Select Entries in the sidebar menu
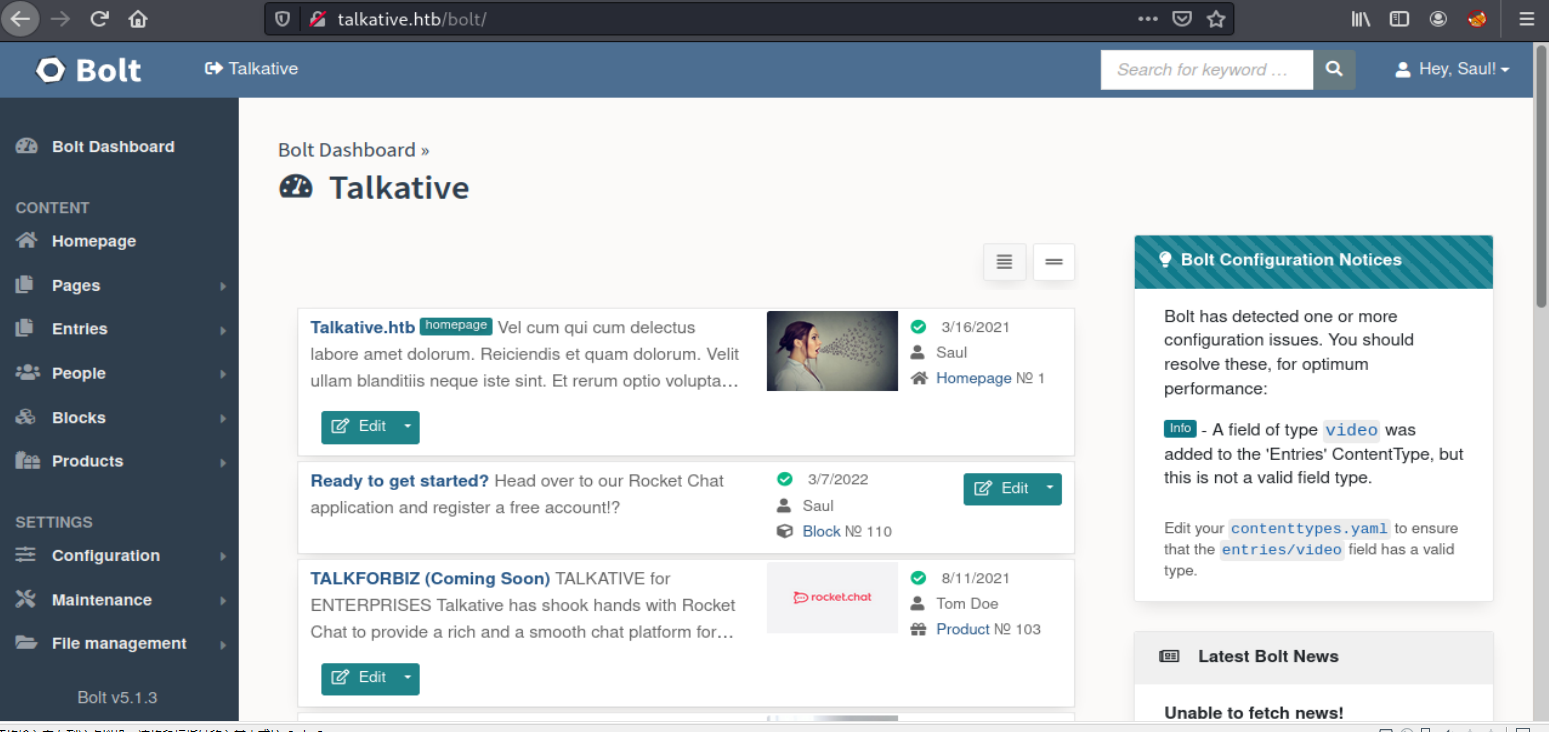Viewport: 1549px width, 732px height. pos(80,329)
